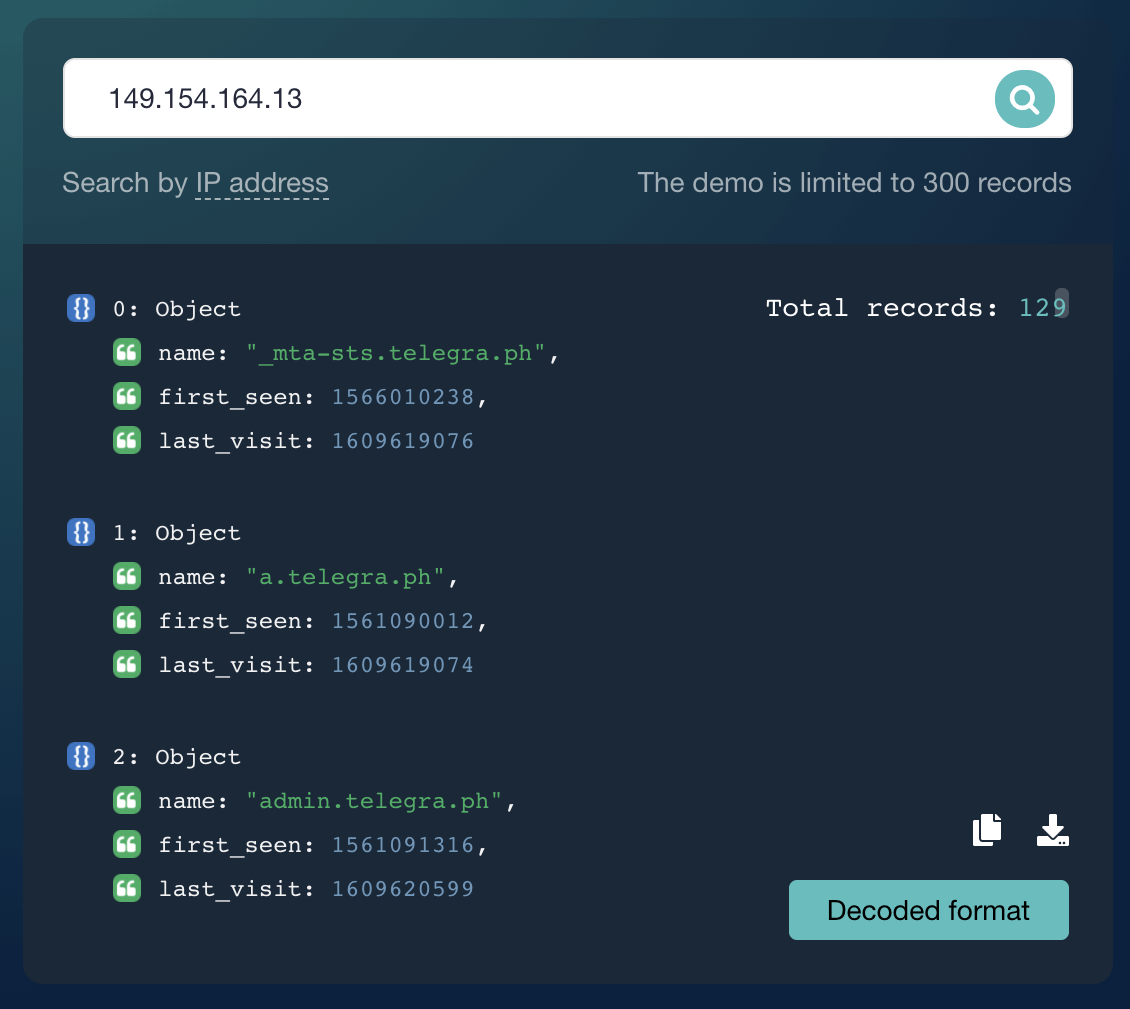Screen dimensions: 1130x1009
Task: Click quote icon beside last_visit 1609619076
Action: point(127,440)
